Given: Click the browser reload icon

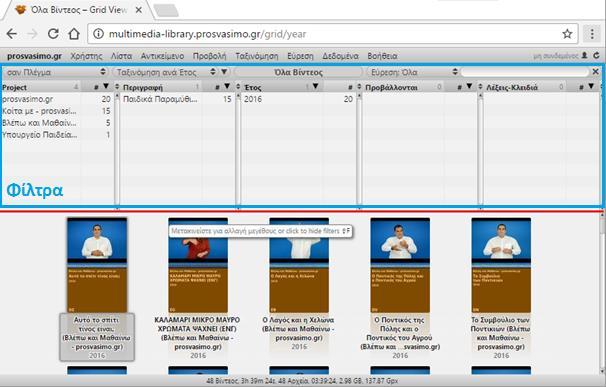Looking at the screenshot, I should 53,34.
